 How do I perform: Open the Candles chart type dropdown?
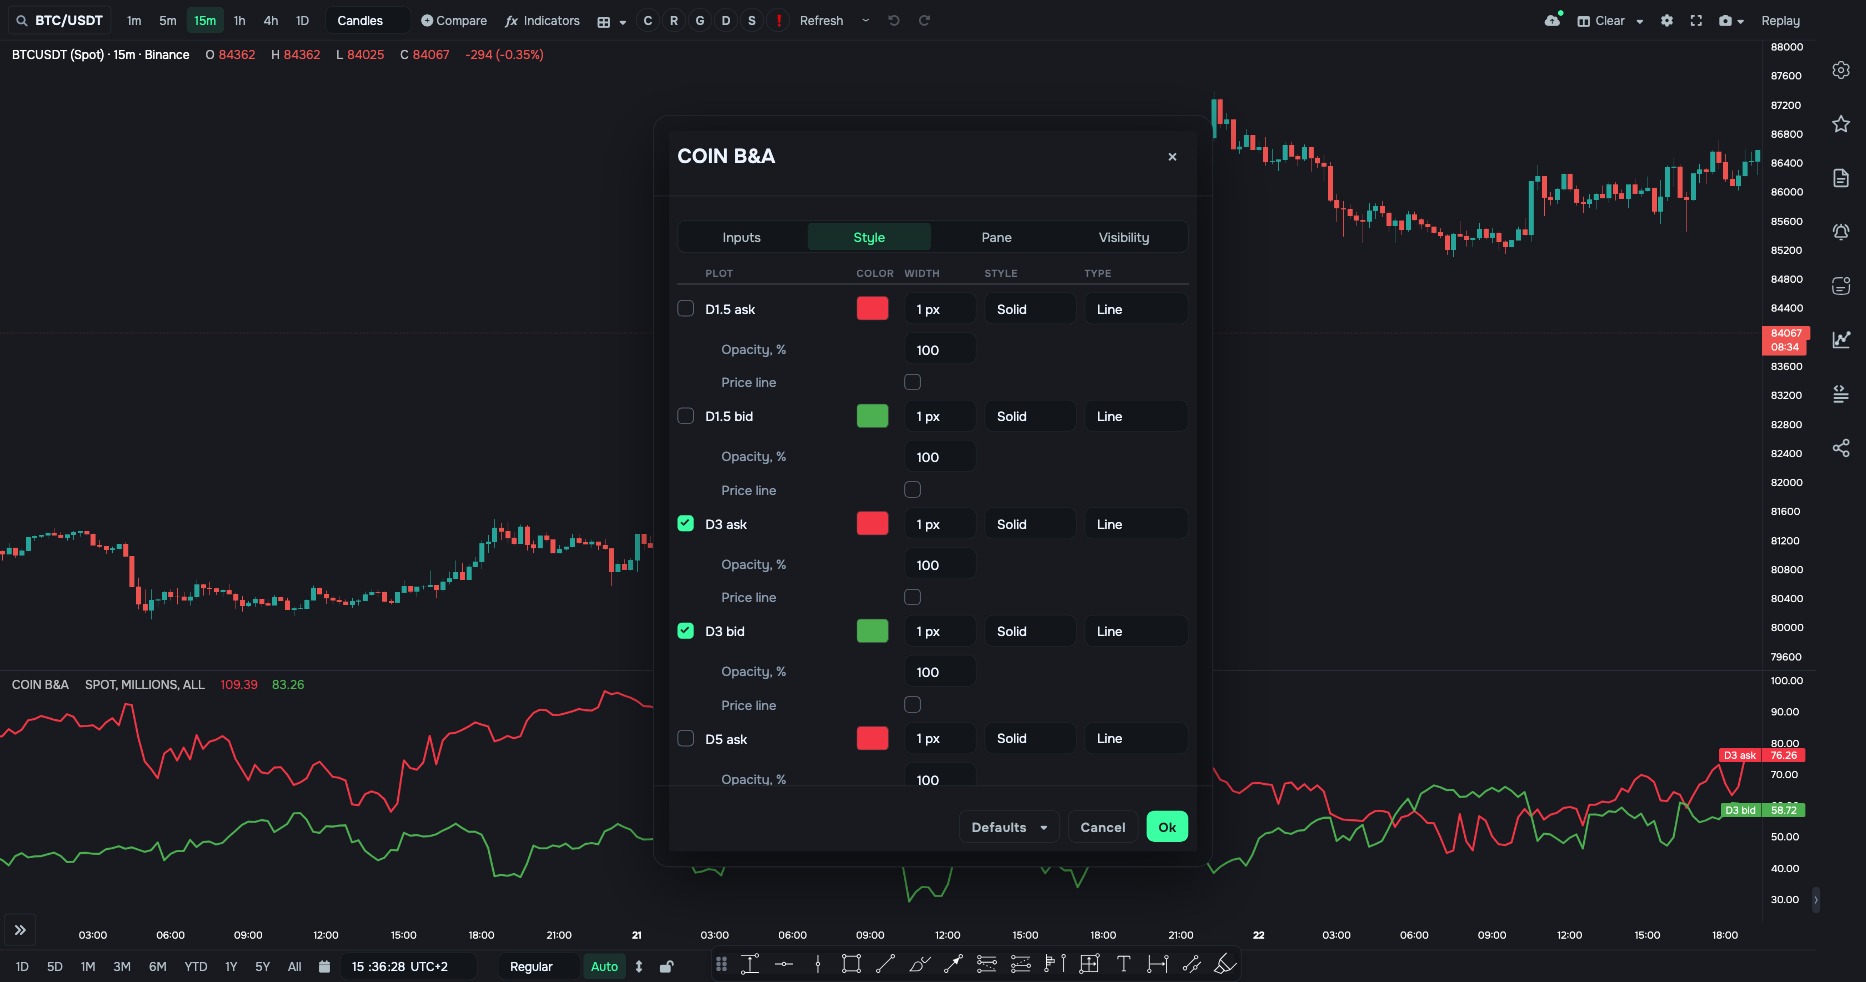[x=367, y=21]
